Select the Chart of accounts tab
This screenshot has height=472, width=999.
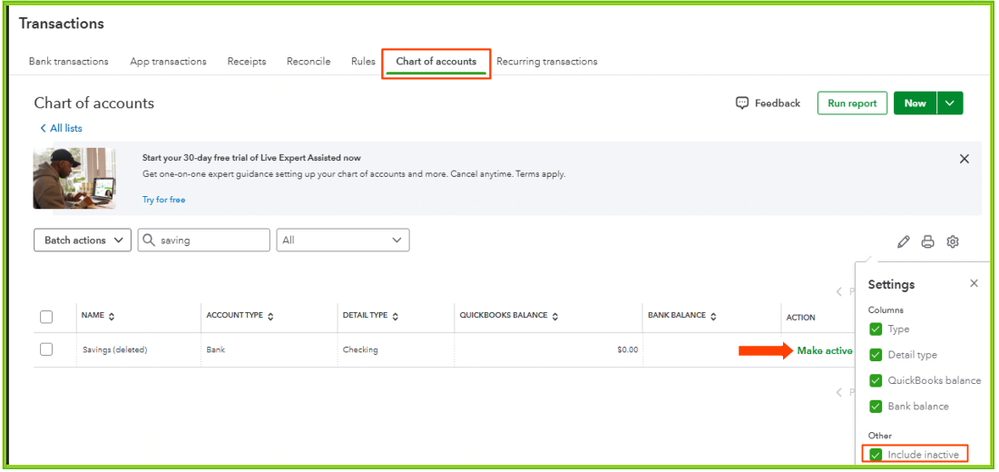tap(436, 62)
